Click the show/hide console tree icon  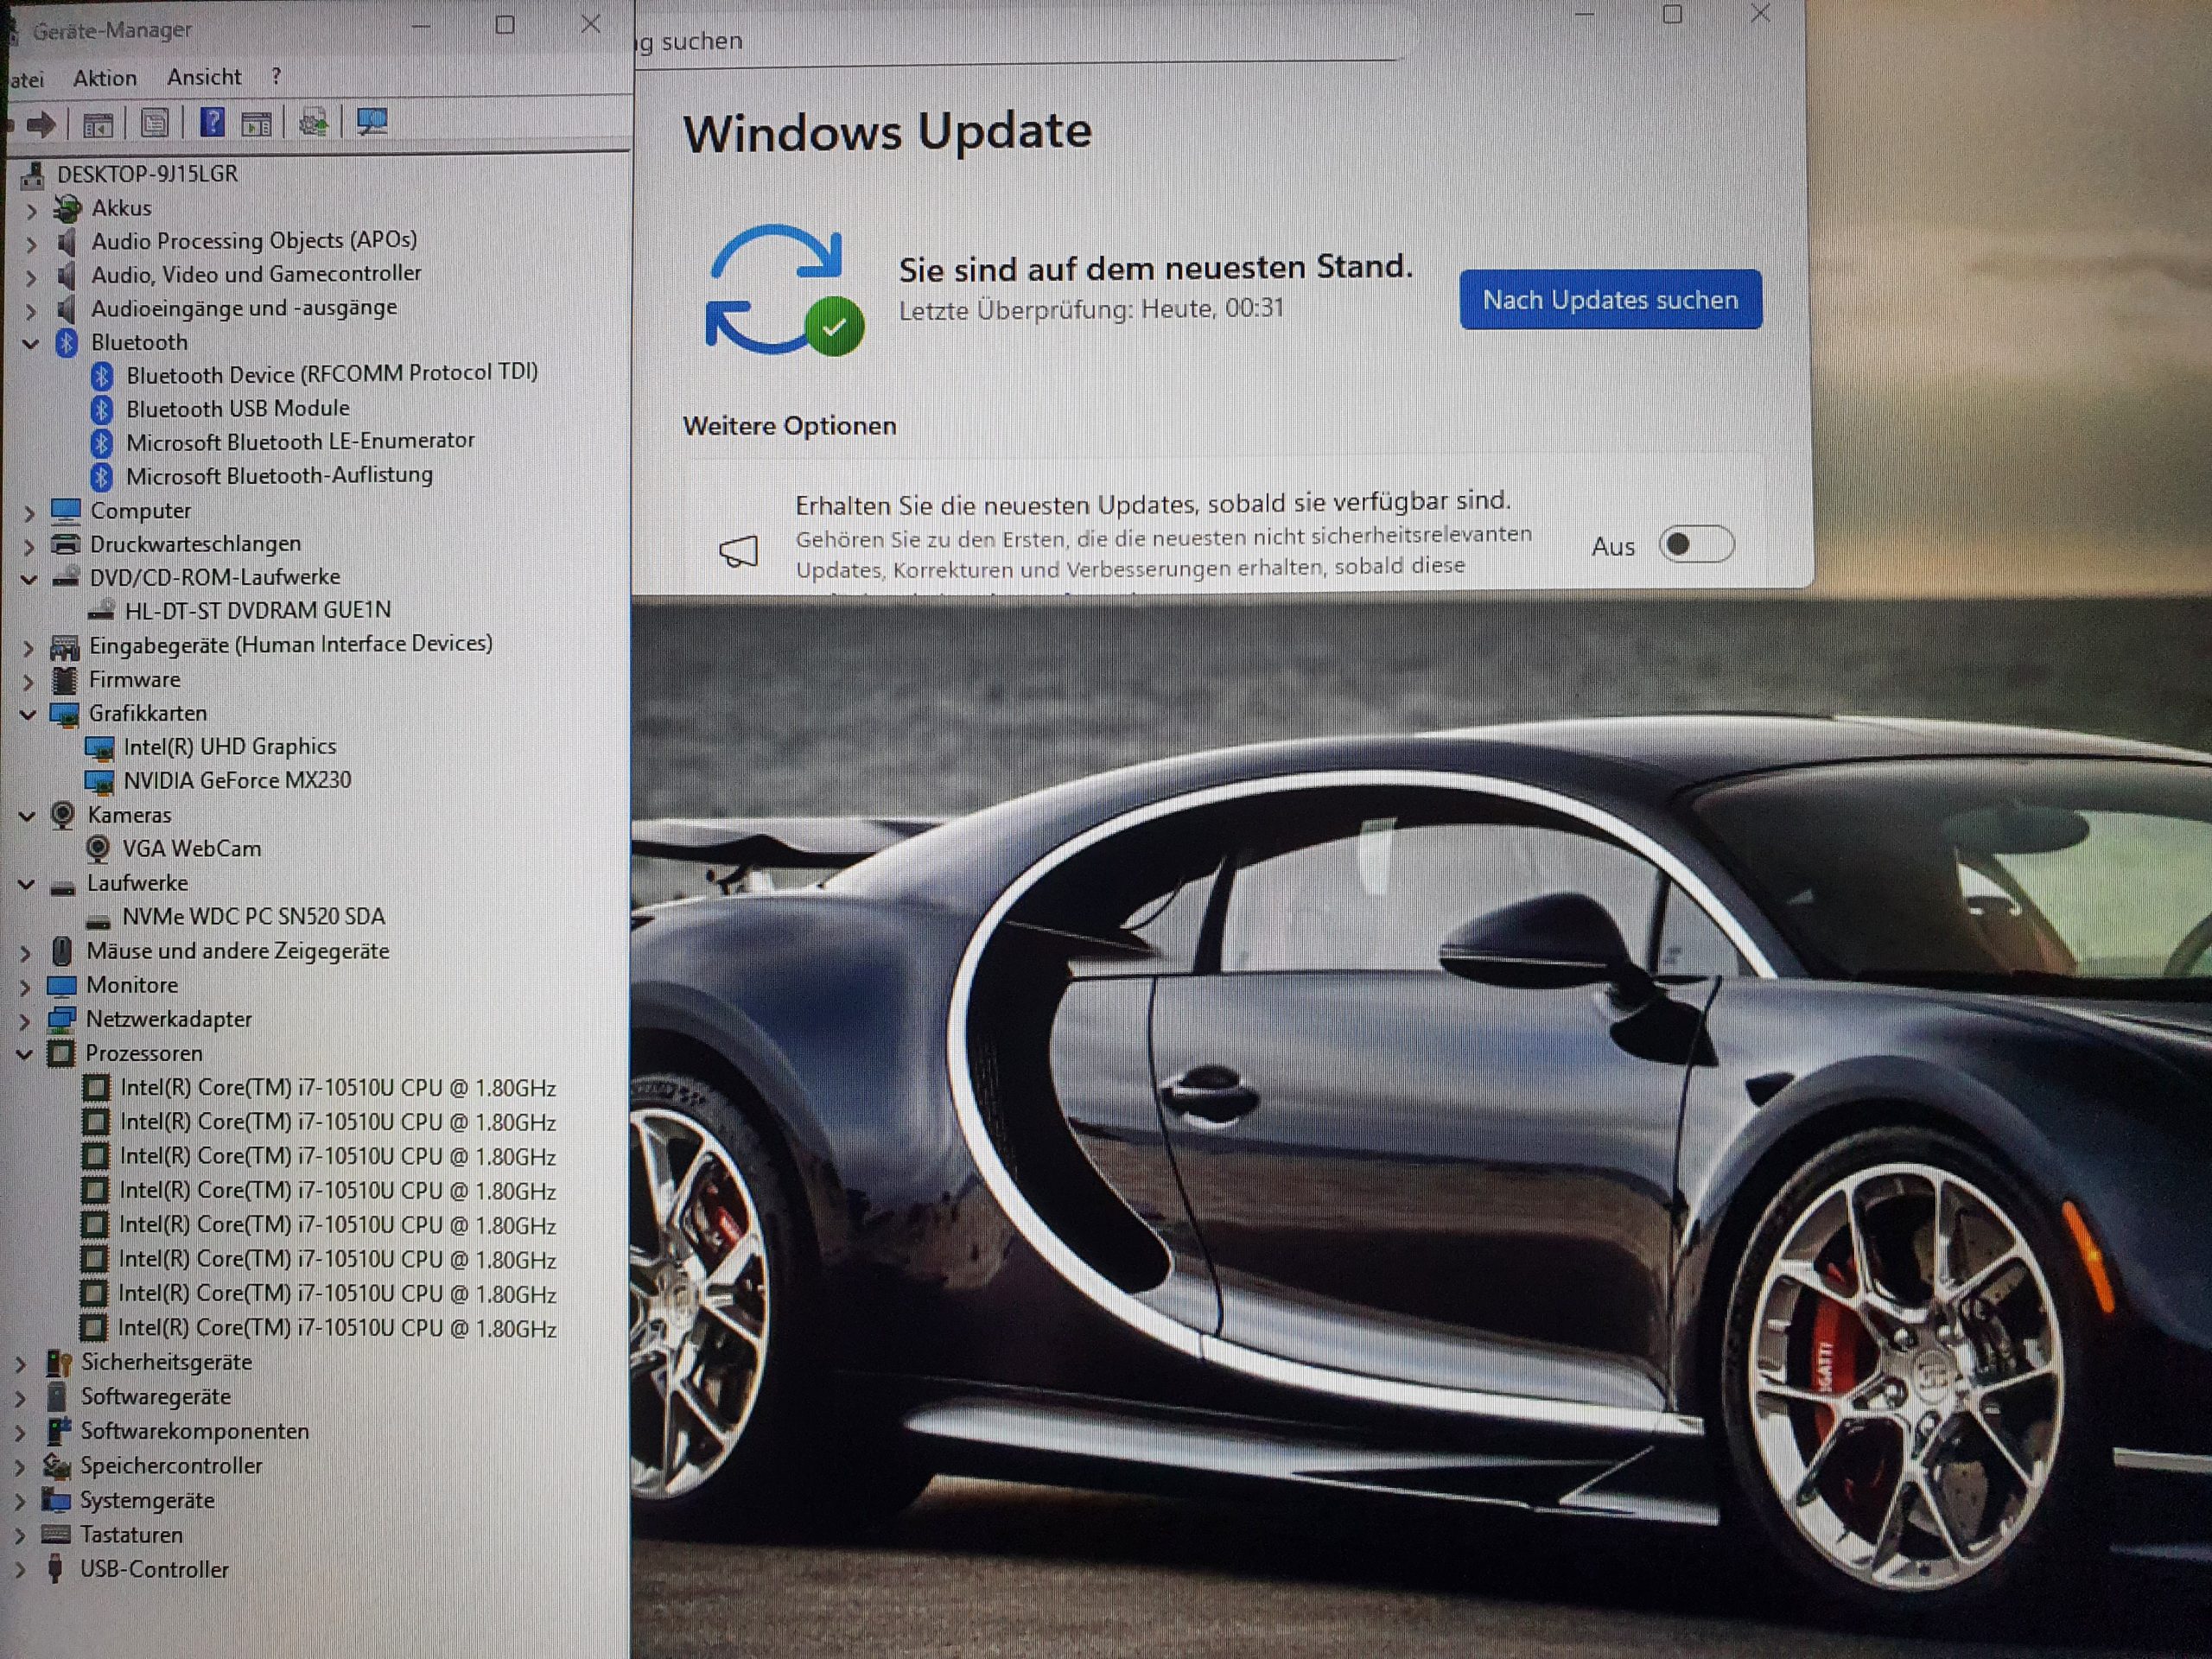98,125
